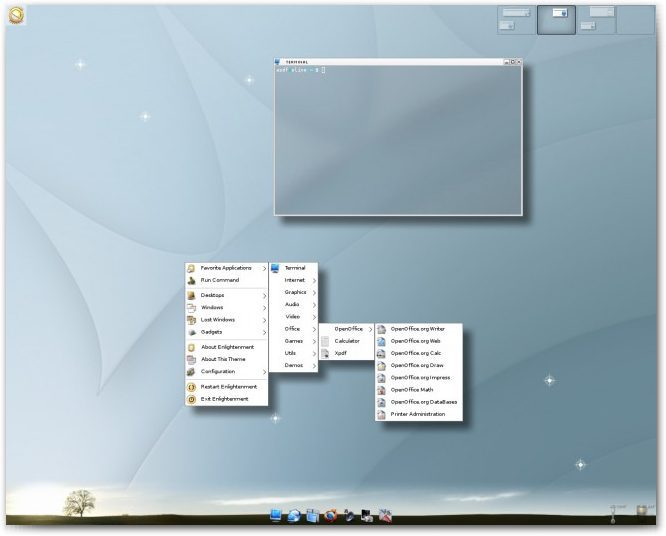The image size is (666, 536).
Task: Open the Enlightenment start button in top-left corner
Action: click(16, 15)
